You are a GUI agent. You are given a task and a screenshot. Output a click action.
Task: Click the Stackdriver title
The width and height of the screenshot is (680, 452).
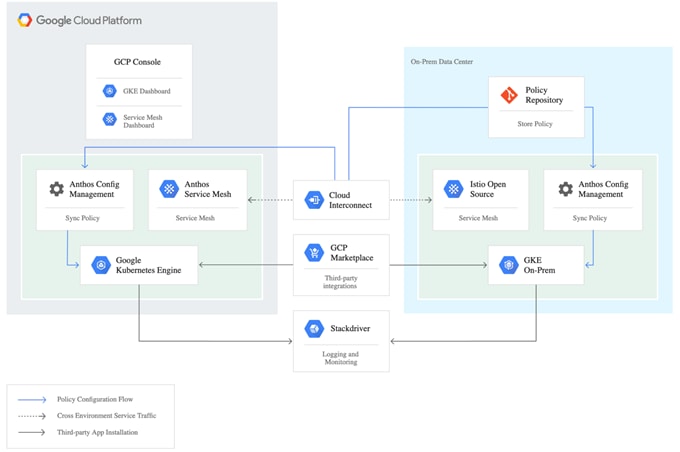(350, 328)
